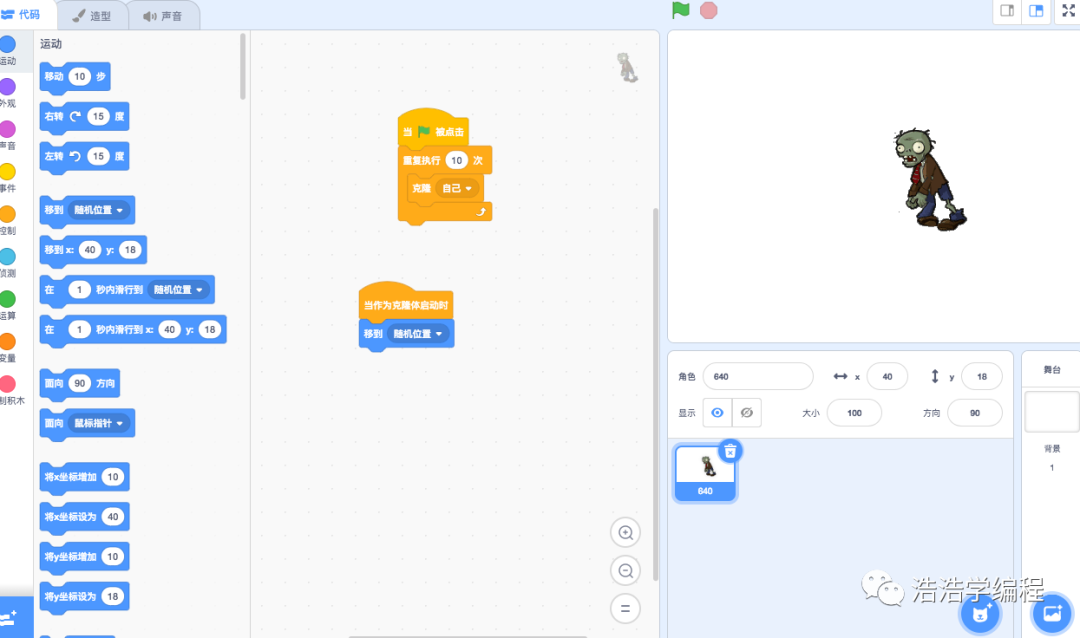This screenshot has width=1080, height=638.
Task: Click the block palette vertical scrollbar
Action: tap(242, 67)
